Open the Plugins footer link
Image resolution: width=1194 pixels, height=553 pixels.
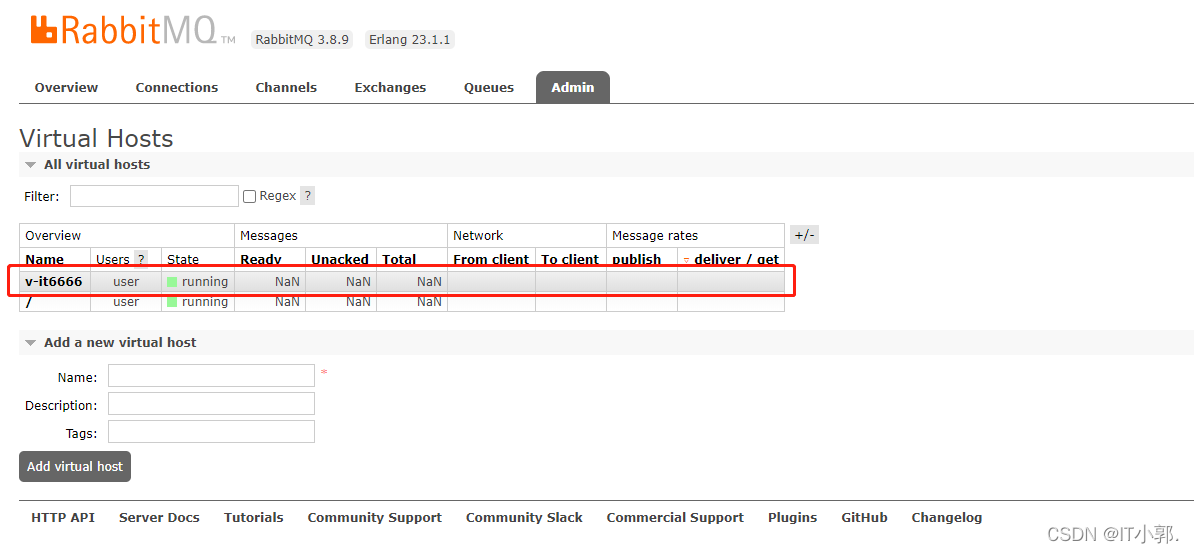(x=793, y=517)
